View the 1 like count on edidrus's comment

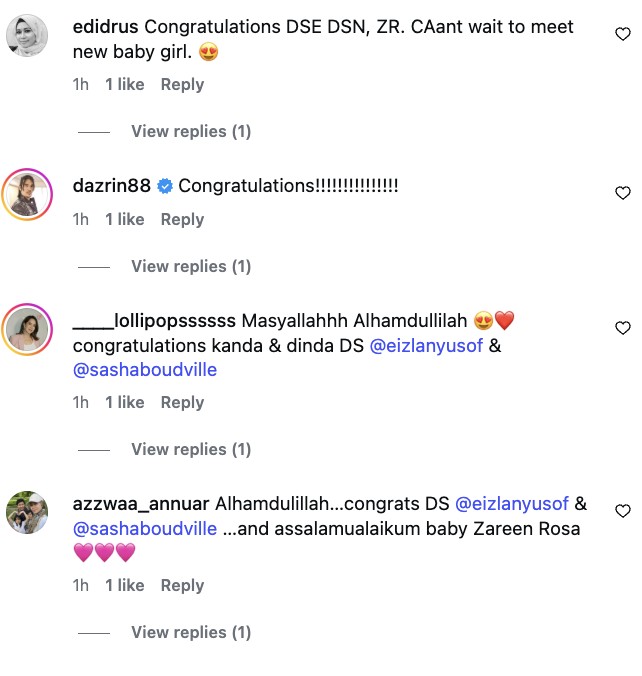point(125,85)
